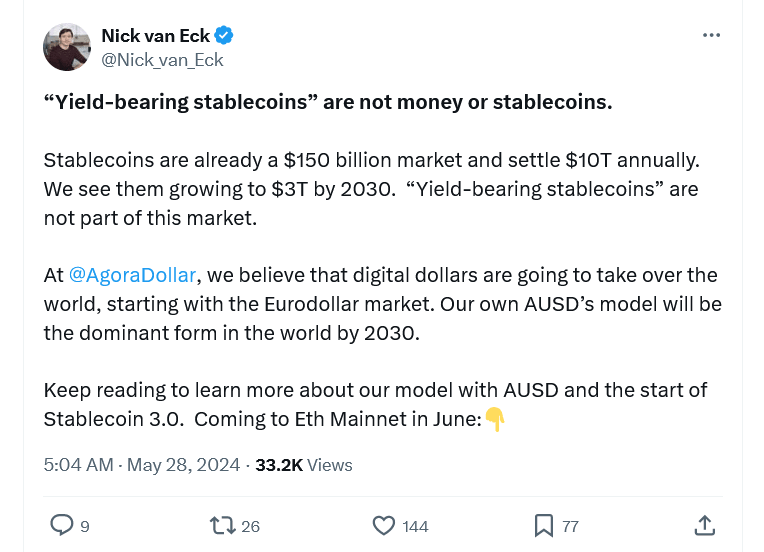Click the share upload icon

704,525
